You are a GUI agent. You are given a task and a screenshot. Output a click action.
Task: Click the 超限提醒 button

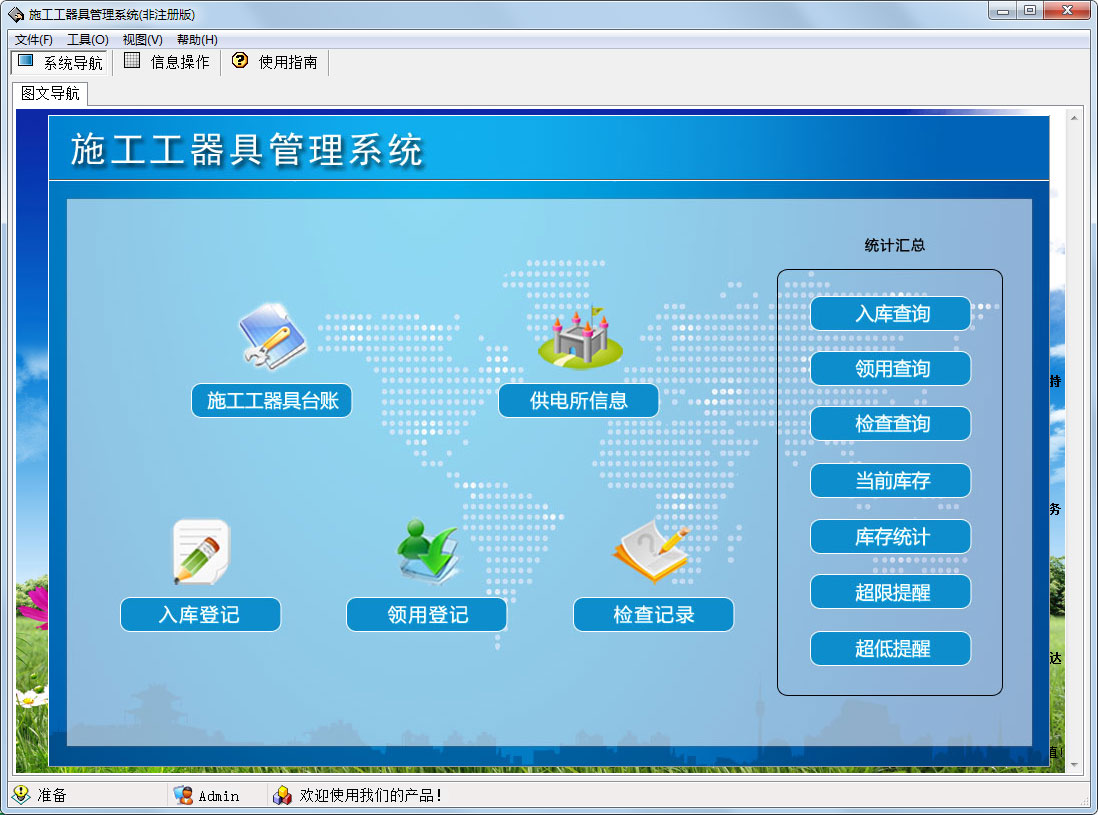891,592
